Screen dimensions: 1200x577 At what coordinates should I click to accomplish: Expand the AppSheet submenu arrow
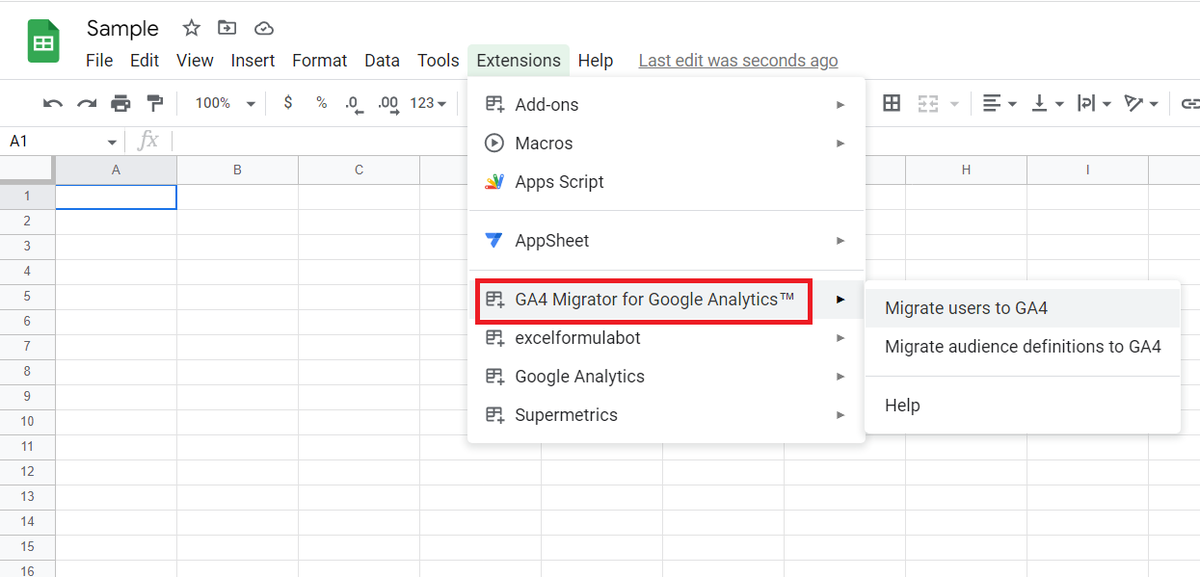(841, 241)
